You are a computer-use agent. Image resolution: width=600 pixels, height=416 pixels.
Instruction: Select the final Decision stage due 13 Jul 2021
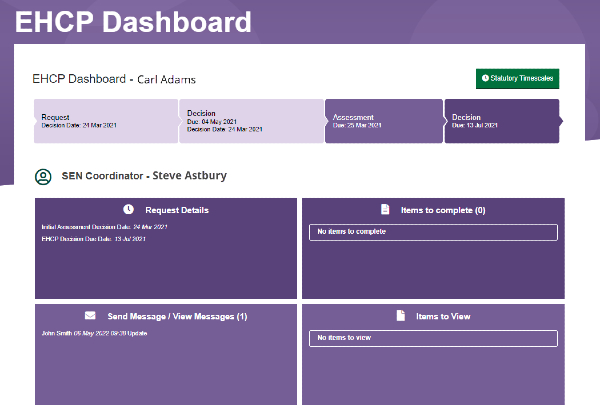[x=500, y=121]
